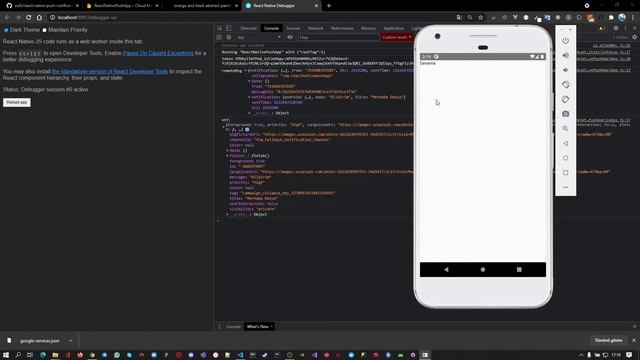Switch to the GitHub react-native-push browser tab
Screen dimensions: 640x360
tap(41, 6)
